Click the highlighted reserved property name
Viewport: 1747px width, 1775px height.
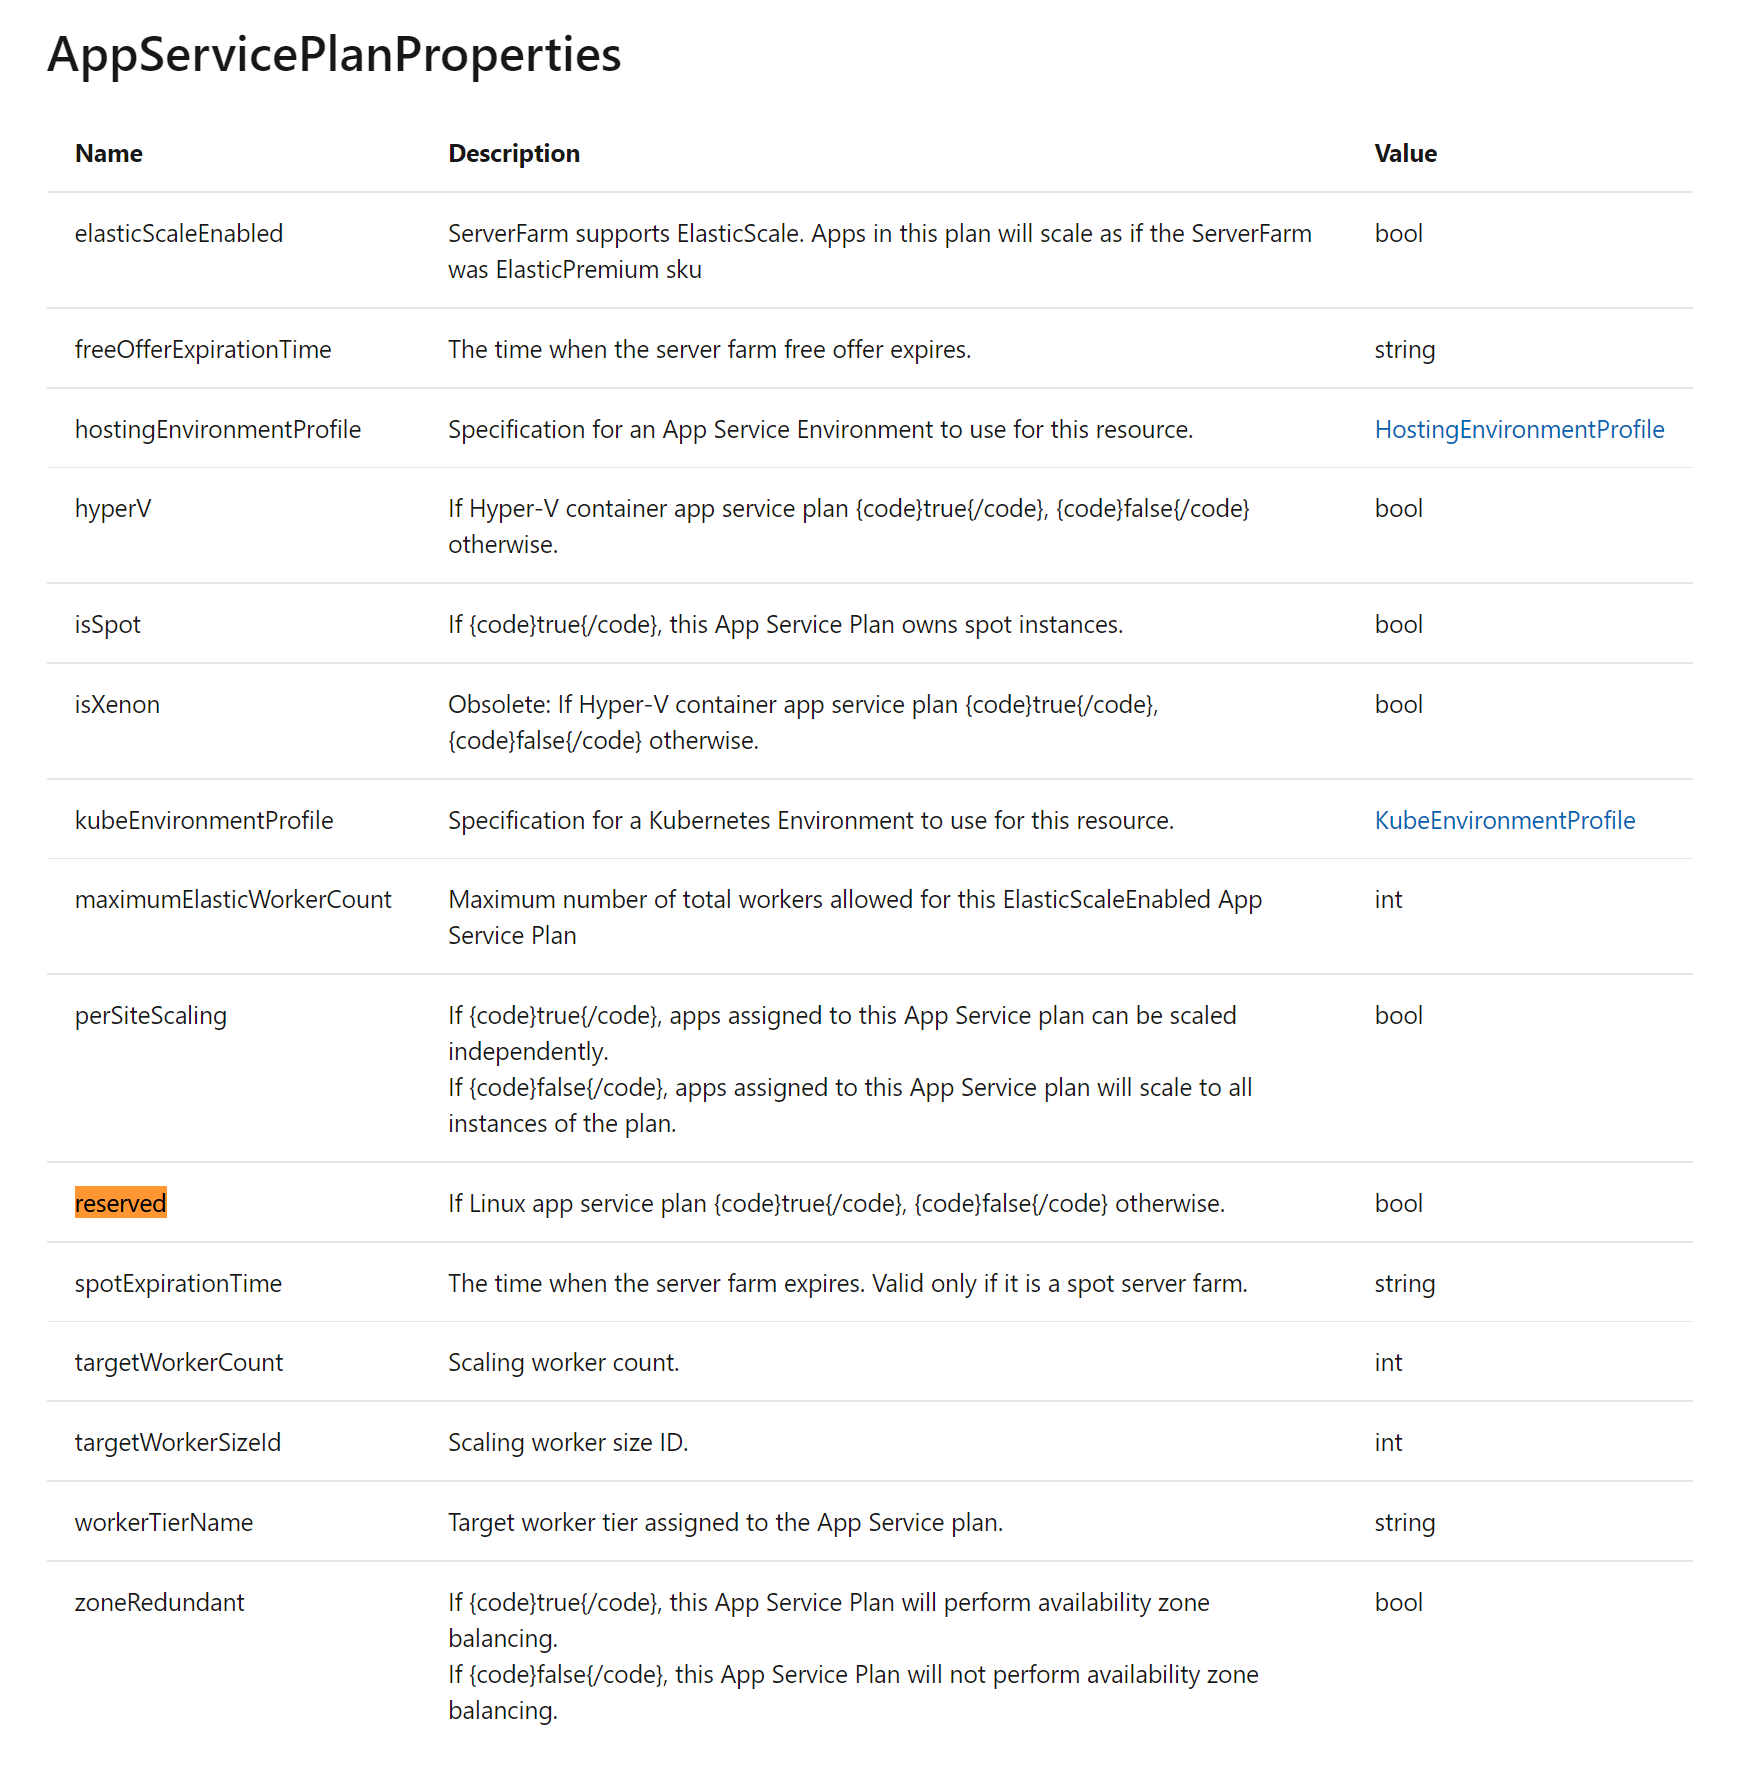[121, 1203]
